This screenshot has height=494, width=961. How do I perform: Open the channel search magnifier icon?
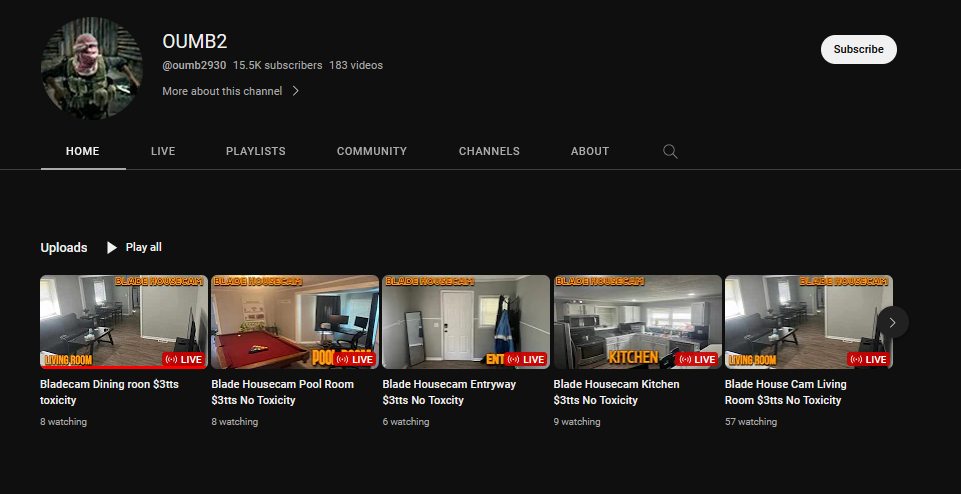point(670,151)
